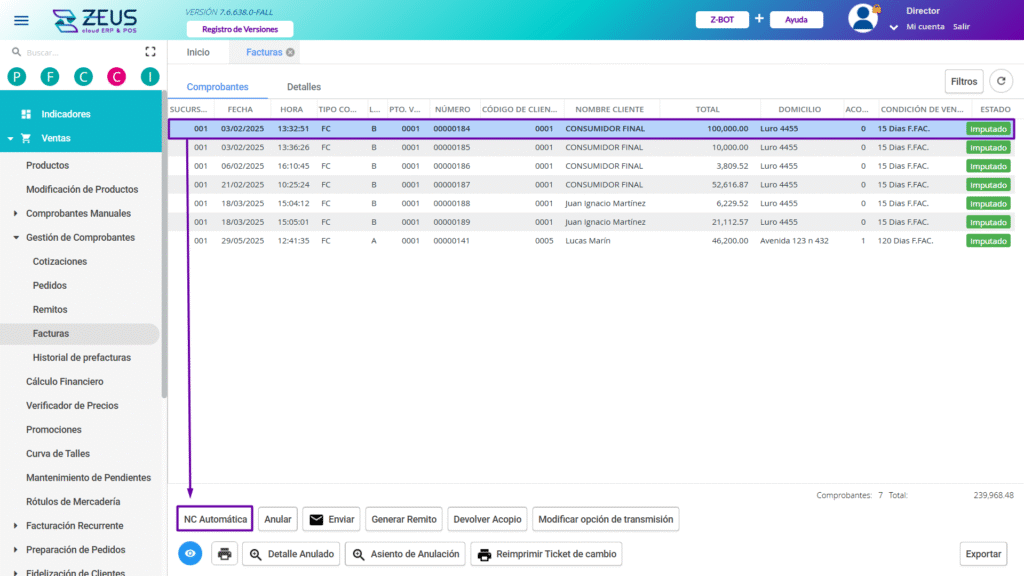1024x576 pixels.
Task: Open Verificador de Precios
Action: coord(72,406)
